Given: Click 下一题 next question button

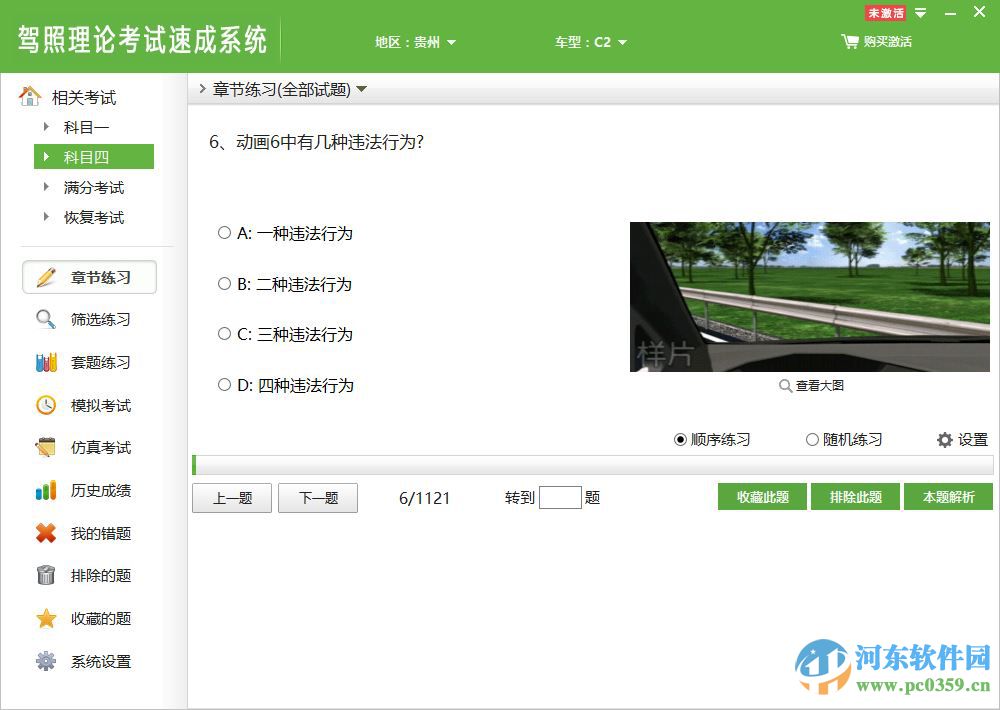Looking at the screenshot, I should coord(318,497).
